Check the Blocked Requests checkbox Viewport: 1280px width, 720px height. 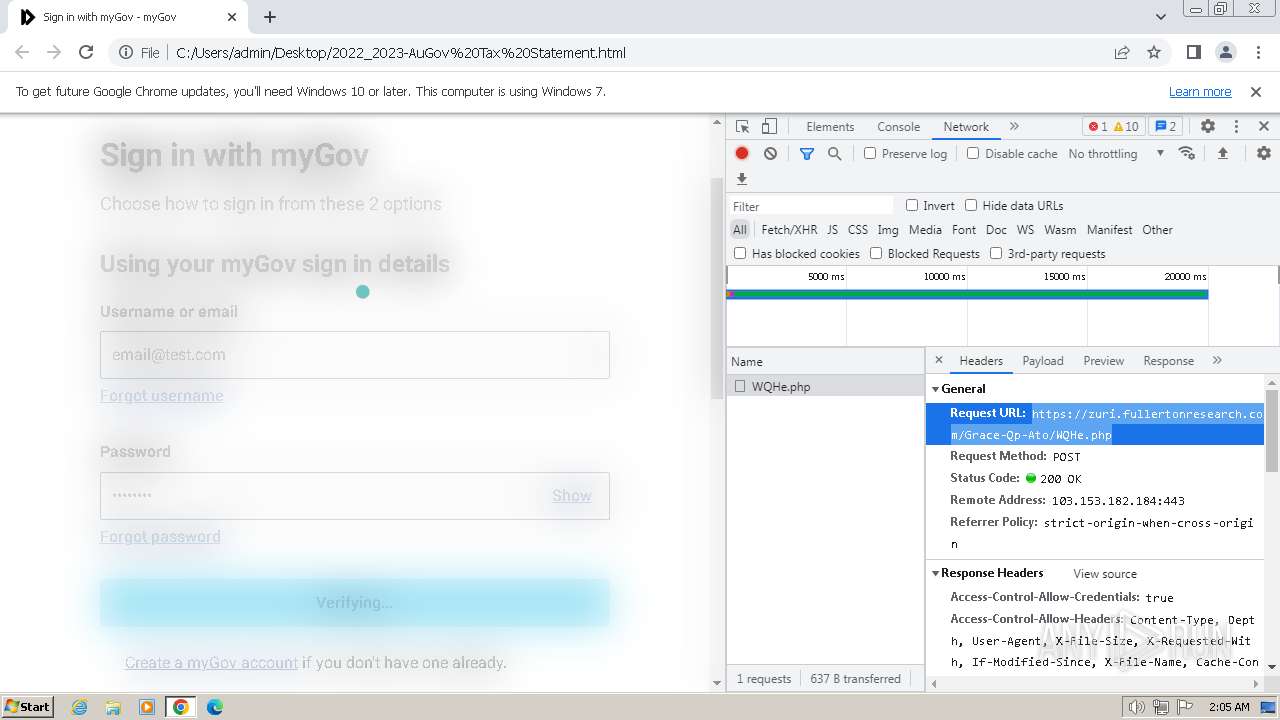click(876, 253)
